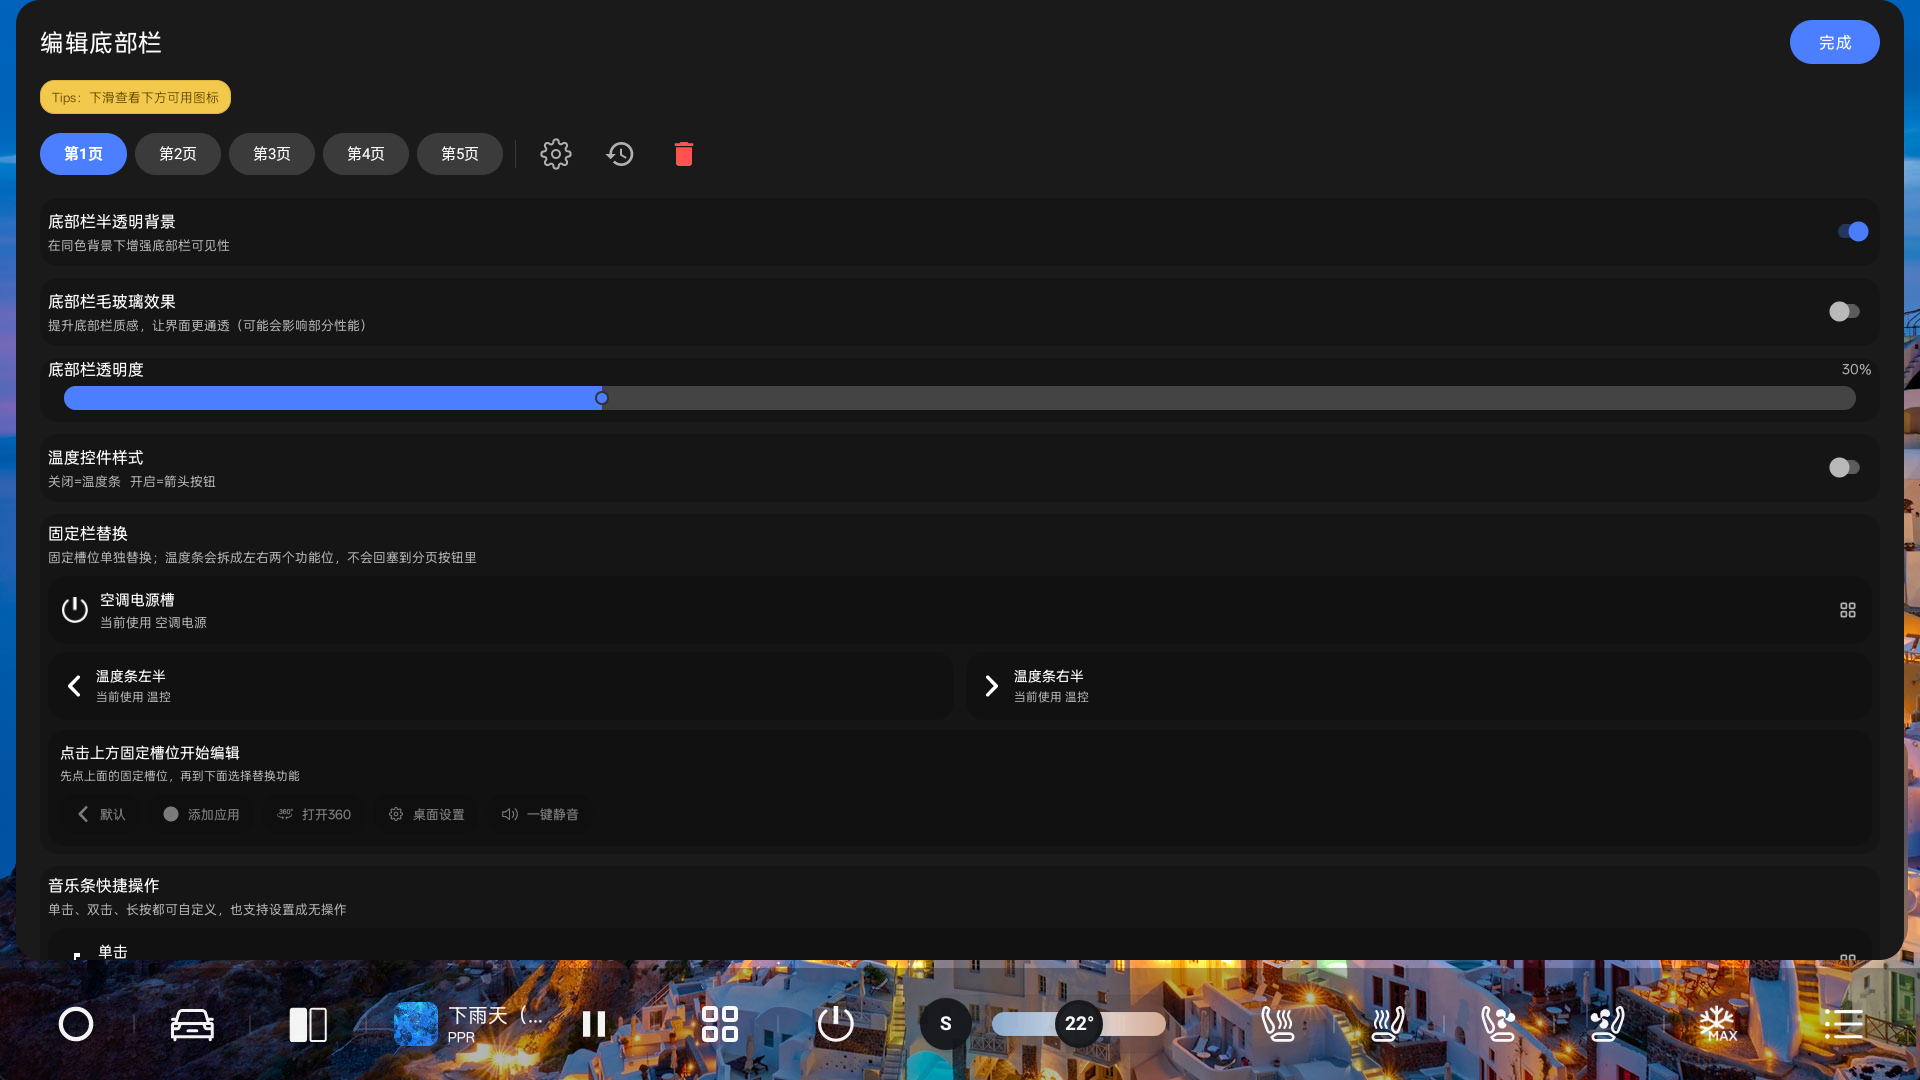The height and width of the screenshot is (1080, 1920).
Task: Open bottom bar settings gear icon
Action: coord(556,154)
